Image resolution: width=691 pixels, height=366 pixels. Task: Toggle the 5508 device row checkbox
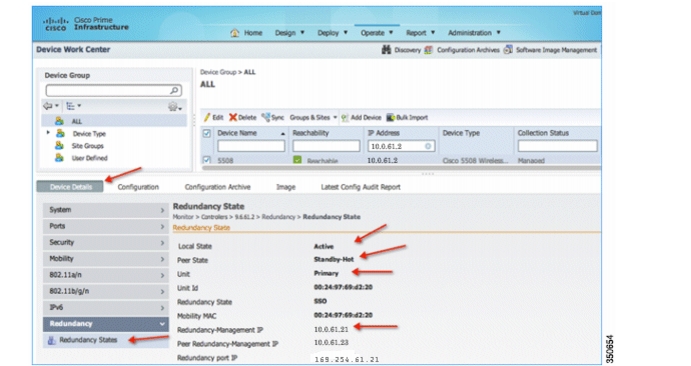click(x=206, y=160)
